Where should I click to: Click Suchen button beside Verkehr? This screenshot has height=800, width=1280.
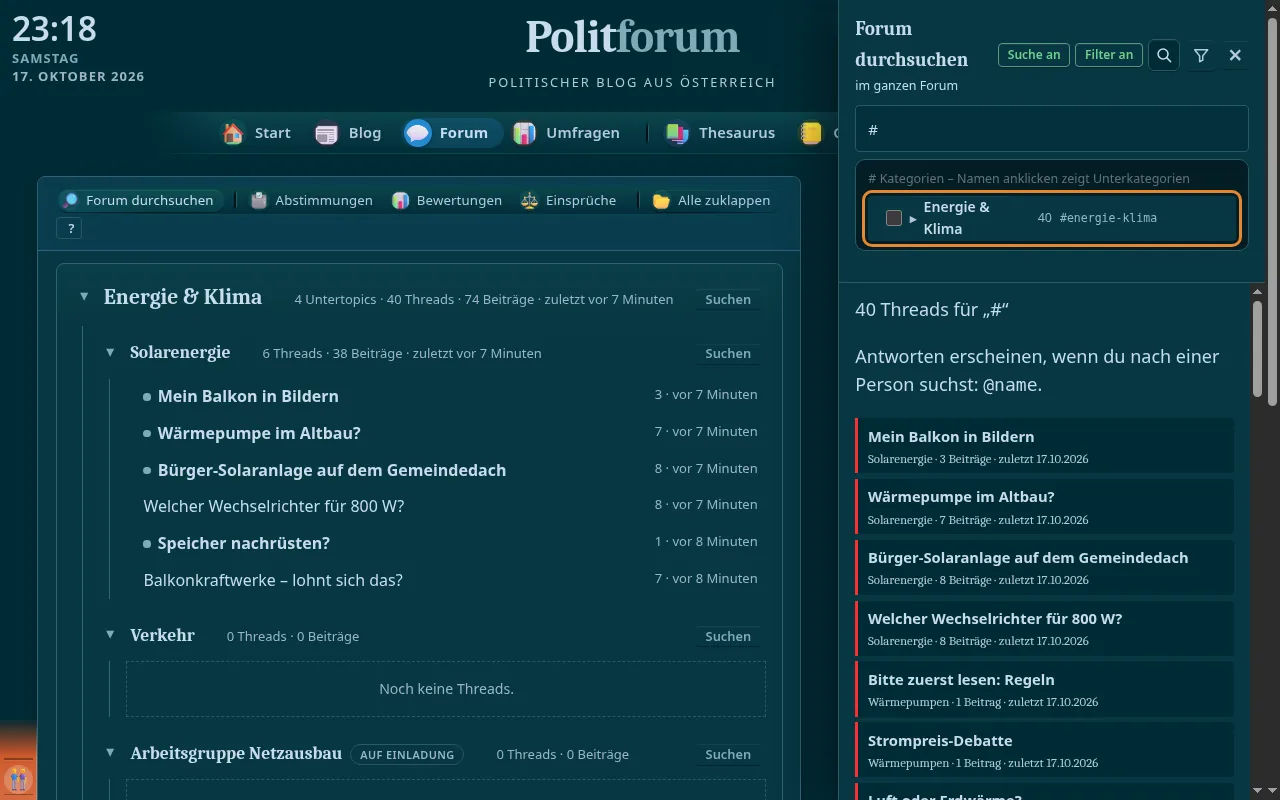coord(728,636)
